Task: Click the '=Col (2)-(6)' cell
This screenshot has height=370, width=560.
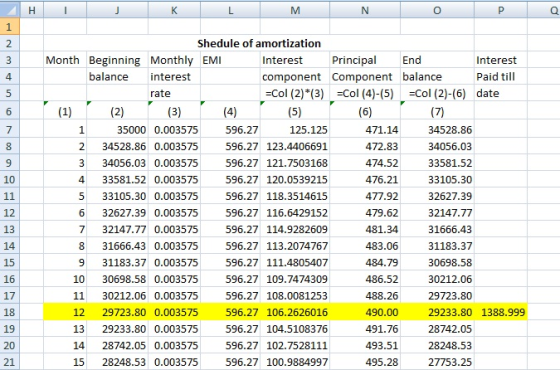Action: click(x=437, y=93)
